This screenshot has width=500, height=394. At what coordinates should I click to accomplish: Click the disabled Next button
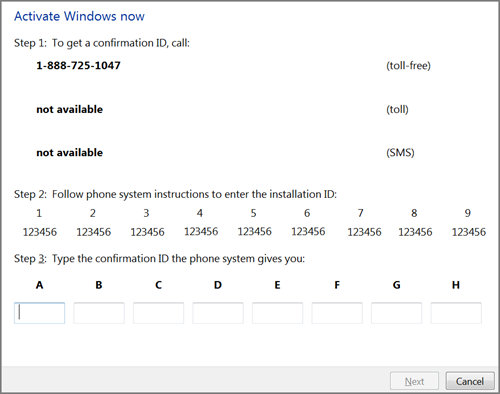pyautogui.click(x=414, y=381)
